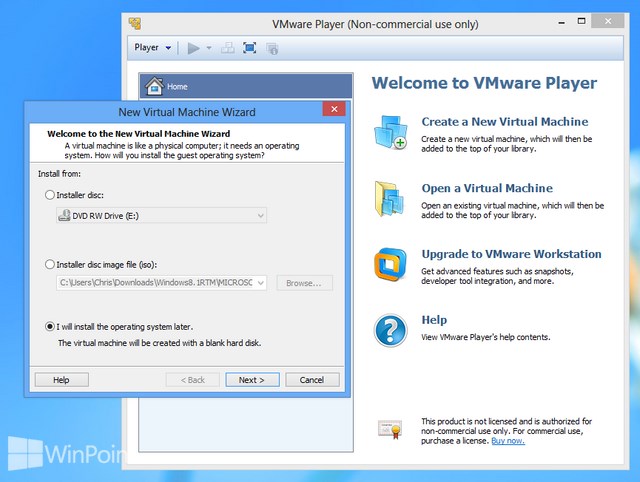Click the wizard Help button
The width and height of the screenshot is (640, 482).
point(62,380)
